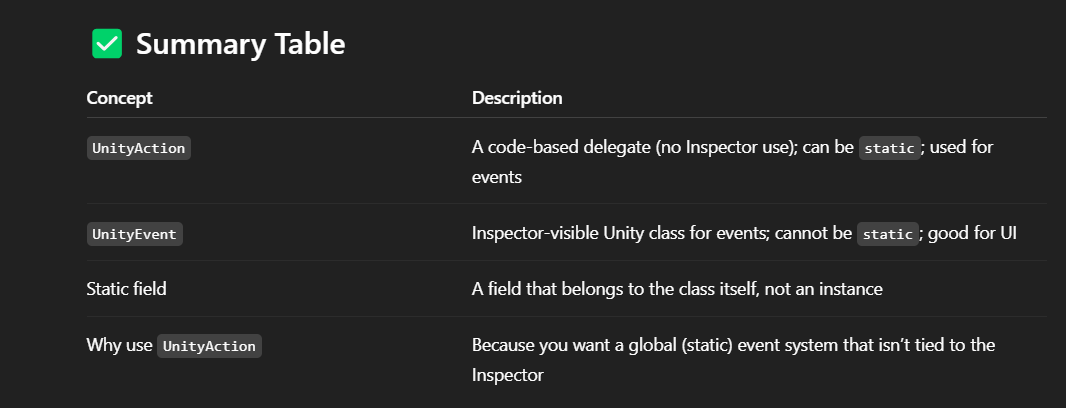Click the Description column header
The image size is (1066, 408).
517,98
